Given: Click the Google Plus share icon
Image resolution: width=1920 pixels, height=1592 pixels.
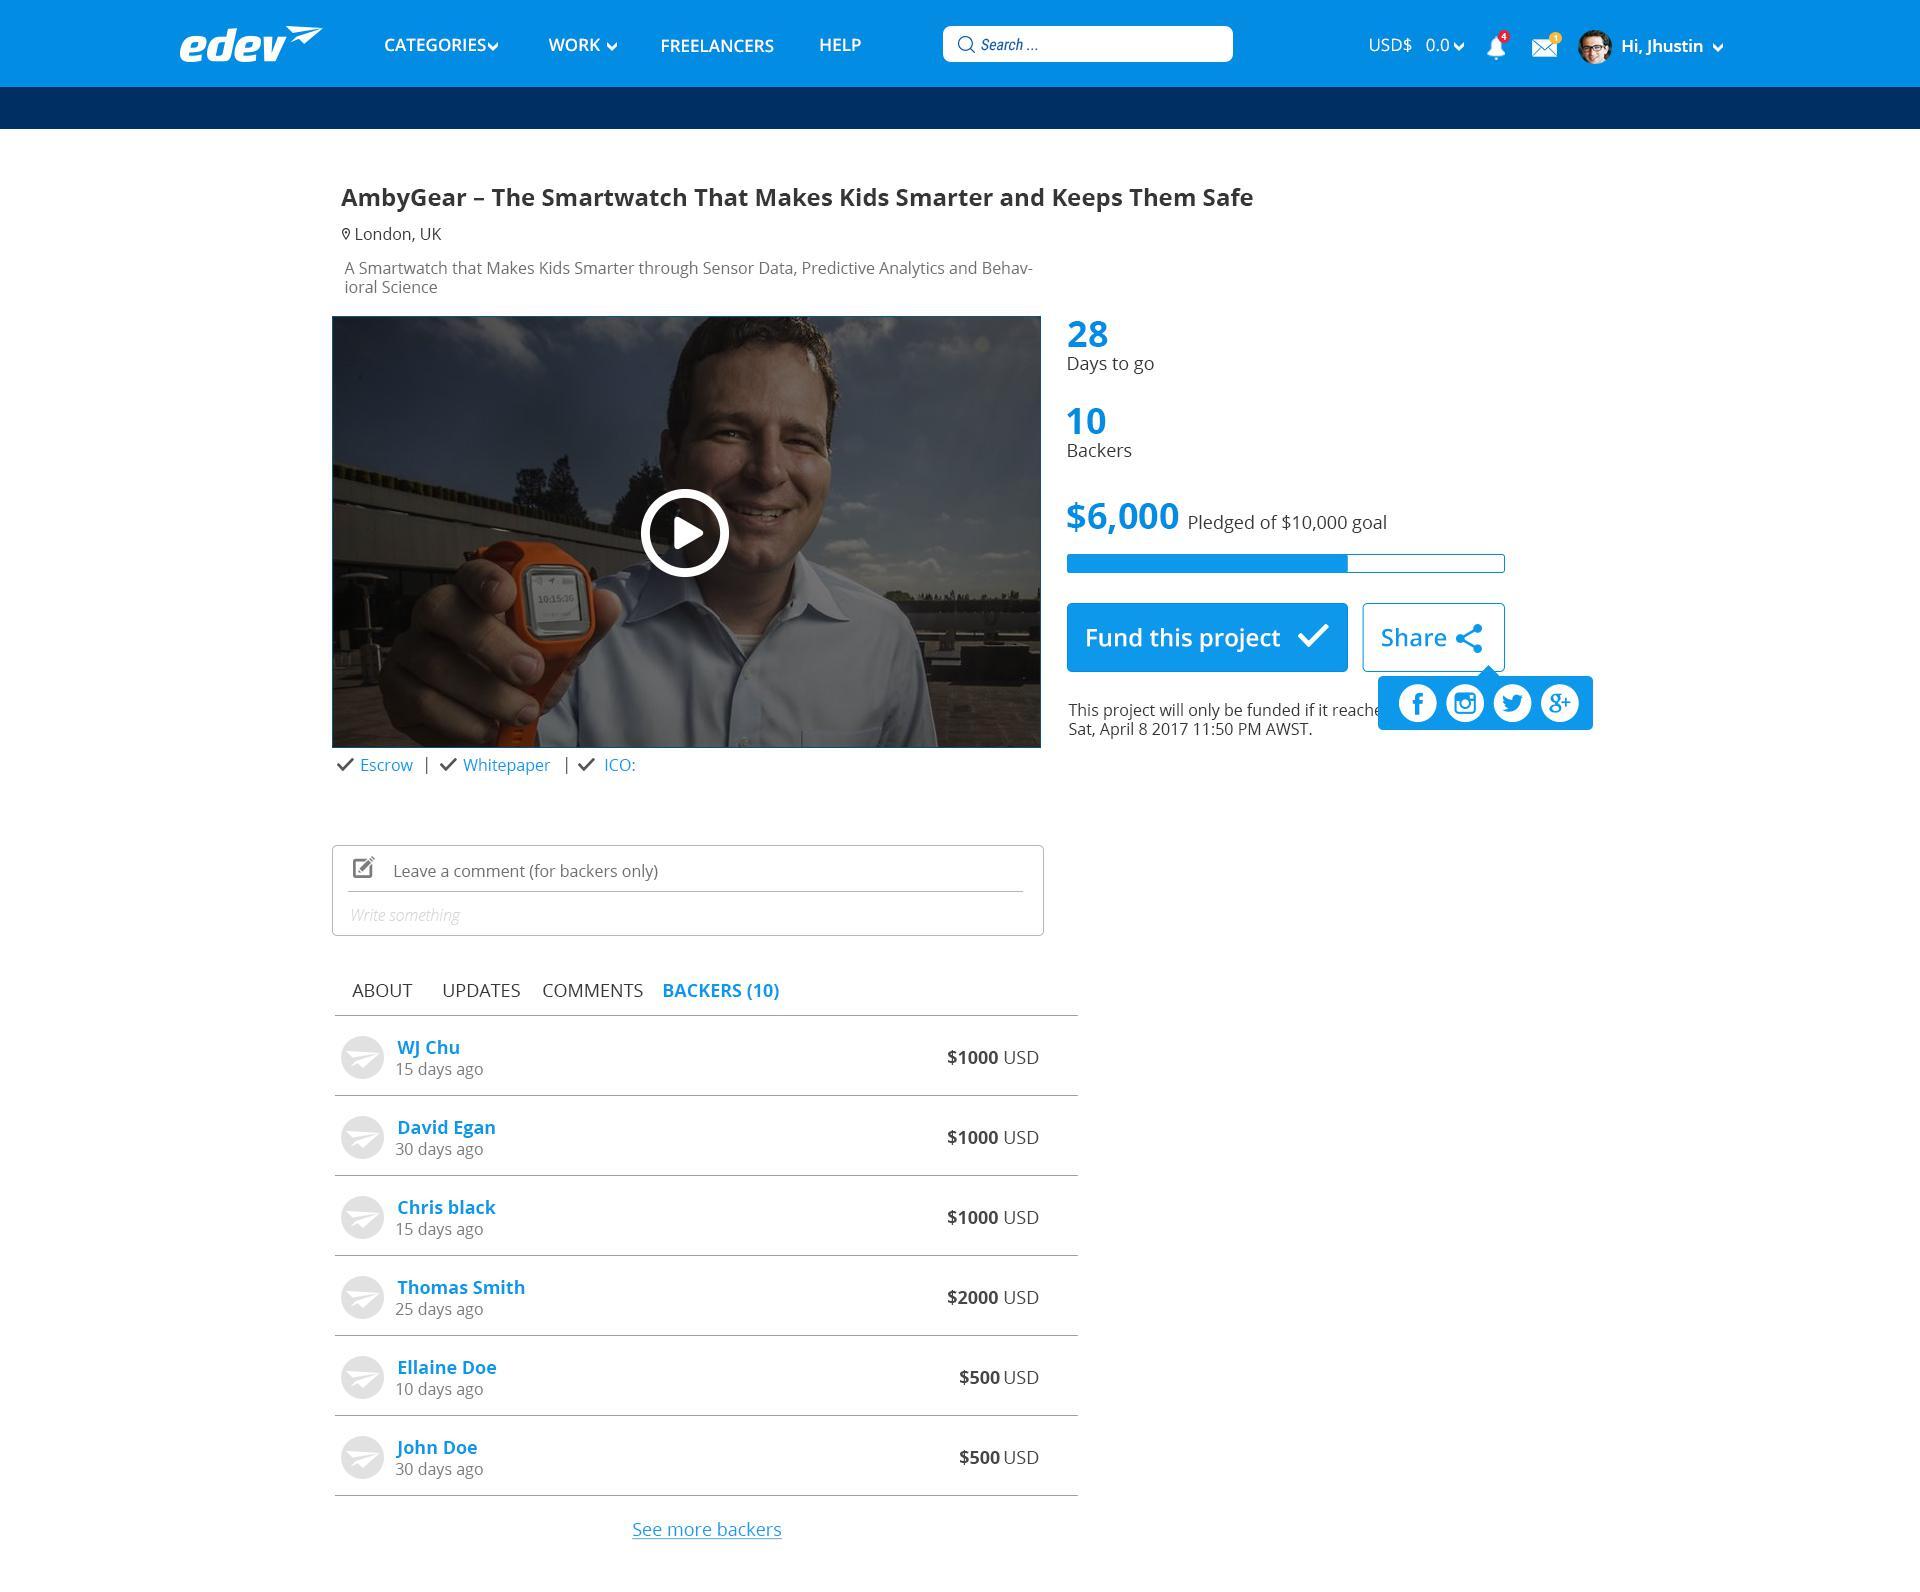Looking at the screenshot, I should click(1559, 703).
